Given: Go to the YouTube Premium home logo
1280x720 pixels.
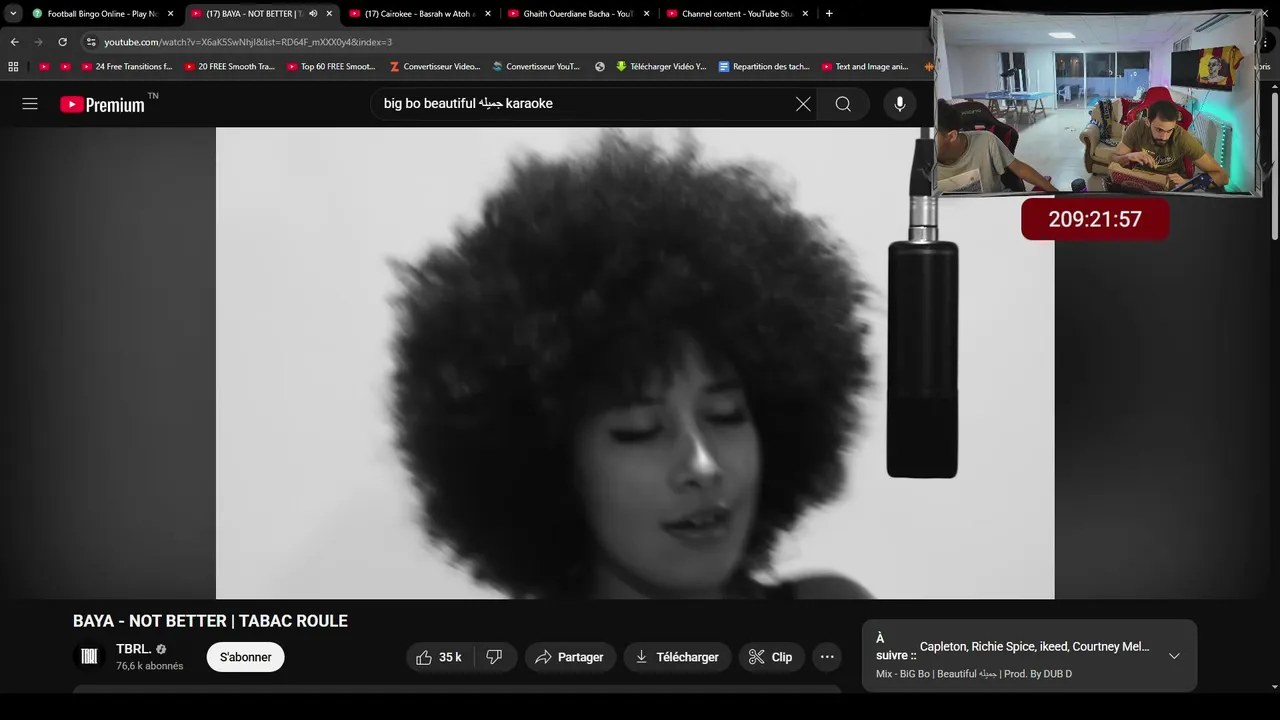Looking at the screenshot, I should (x=103, y=104).
